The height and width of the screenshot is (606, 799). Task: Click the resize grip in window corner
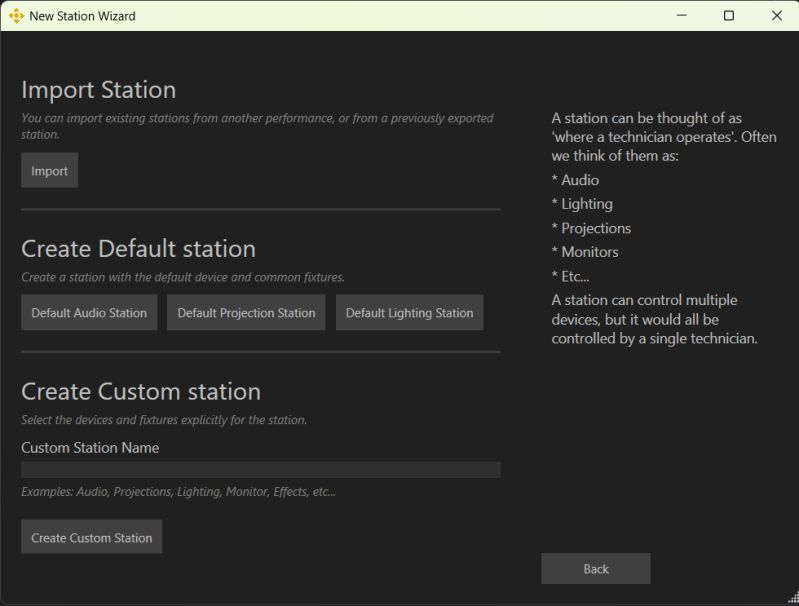click(793, 597)
